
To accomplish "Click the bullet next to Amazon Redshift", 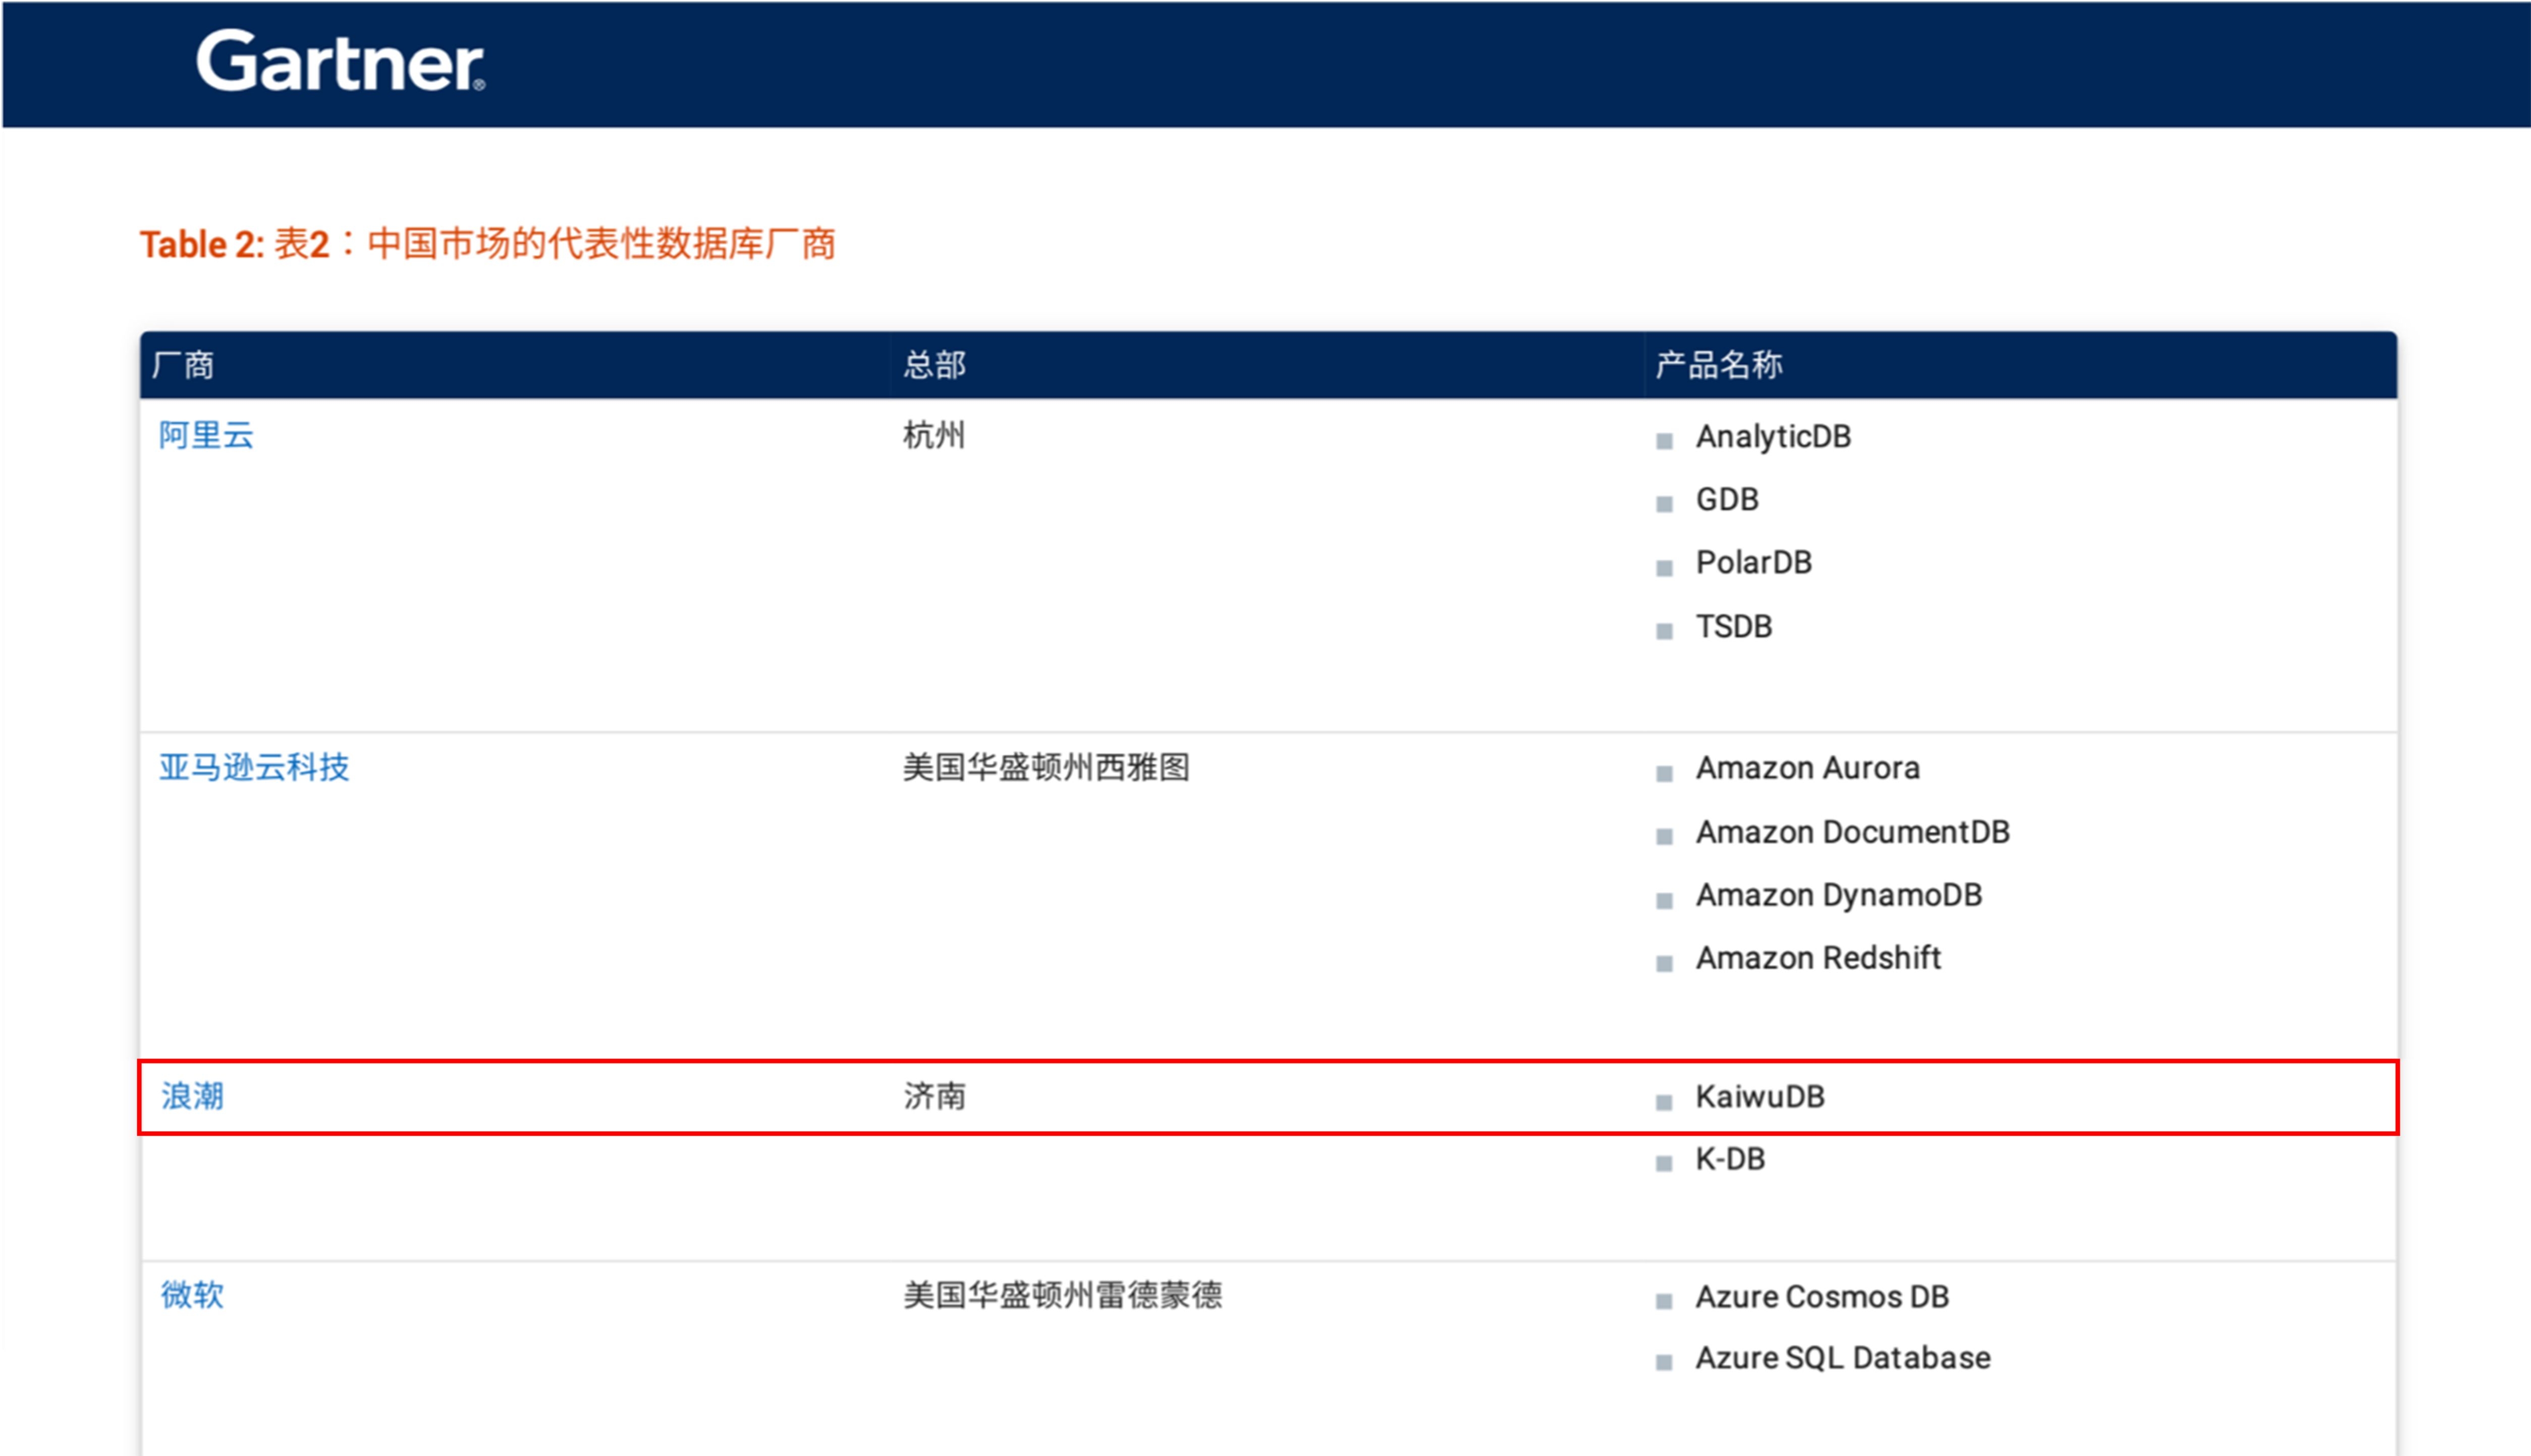I will tap(1664, 964).
